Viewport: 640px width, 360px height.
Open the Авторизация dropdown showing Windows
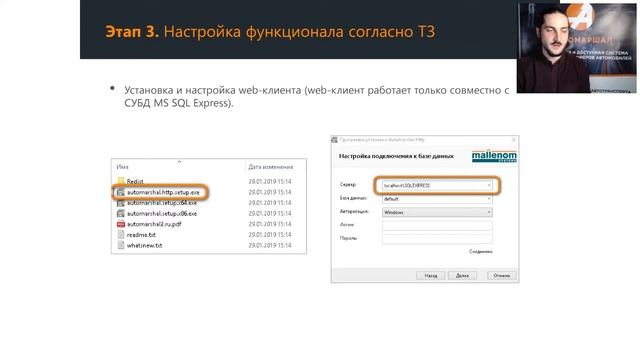pyautogui.click(x=437, y=212)
